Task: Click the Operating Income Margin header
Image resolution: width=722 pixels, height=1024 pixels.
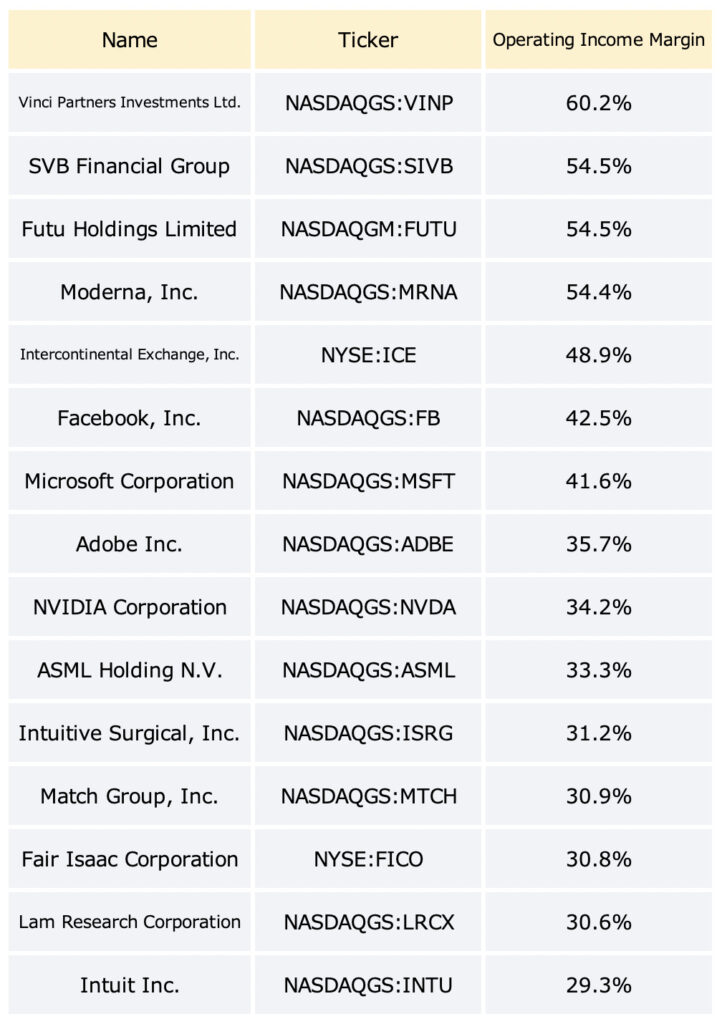Action: [599, 40]
